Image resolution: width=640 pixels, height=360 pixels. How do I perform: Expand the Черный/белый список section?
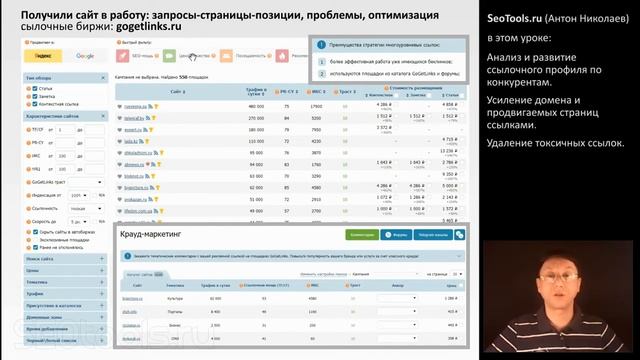(65, 340)
